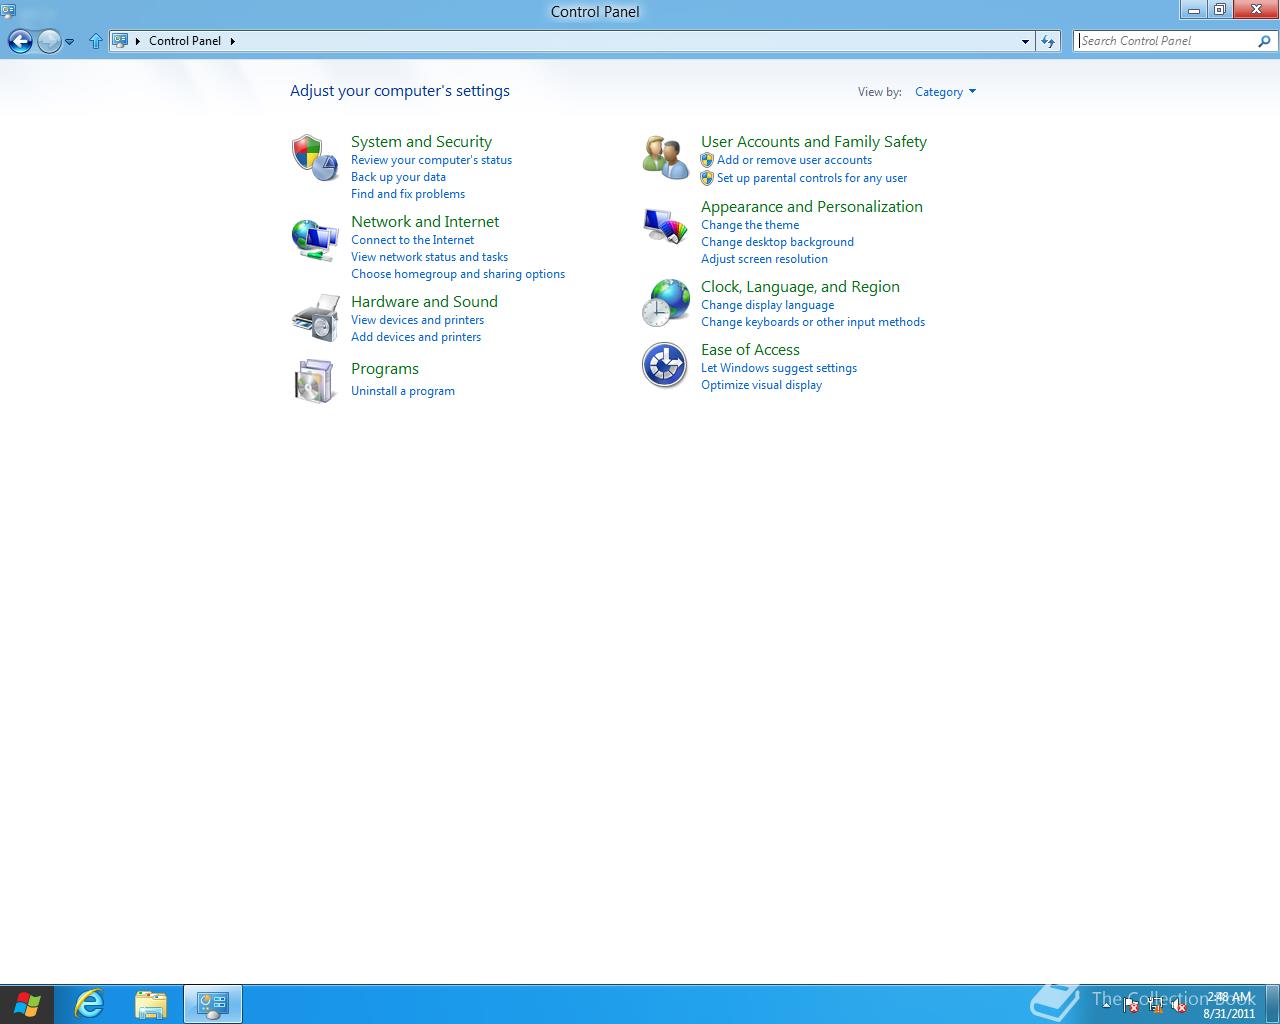This screenshot has height=1024, width=1280.
Task: Open the Appearance and Personalization monitor icon
Action: (665, 226)
